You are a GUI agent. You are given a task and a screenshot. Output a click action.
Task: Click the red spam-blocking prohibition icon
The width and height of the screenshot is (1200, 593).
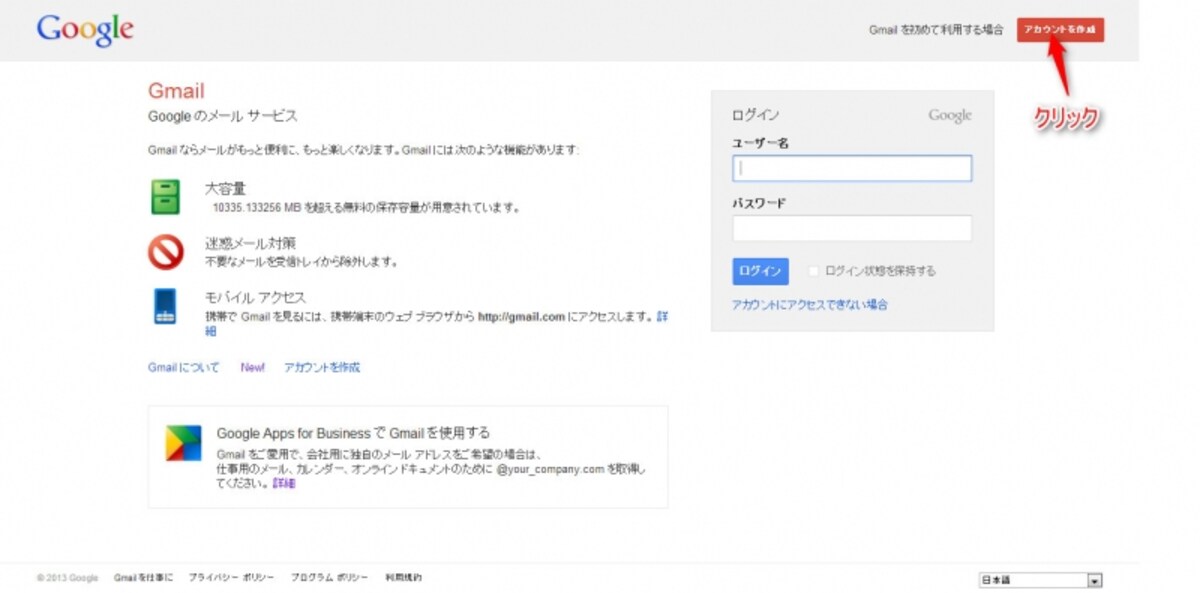(166, 252)
